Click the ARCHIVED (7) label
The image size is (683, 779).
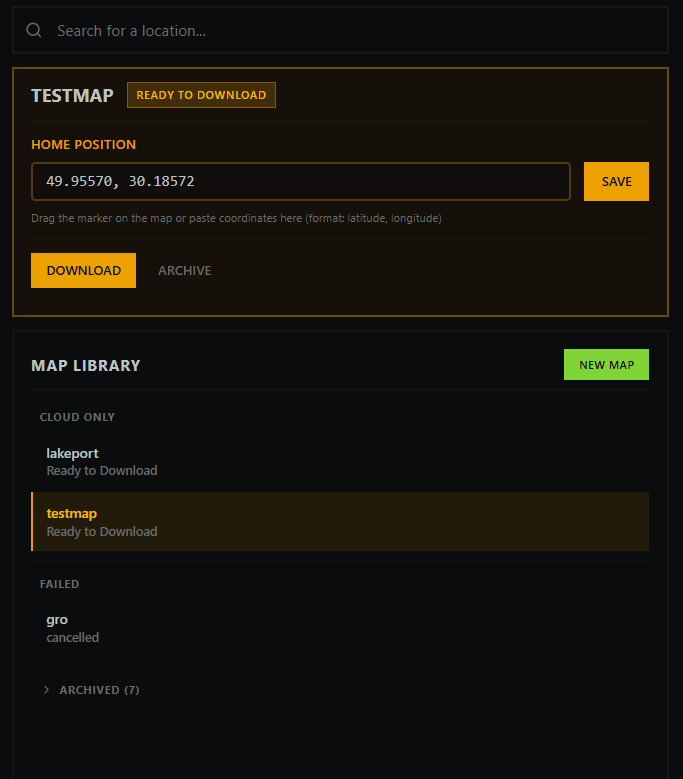[x=99, y=690]
